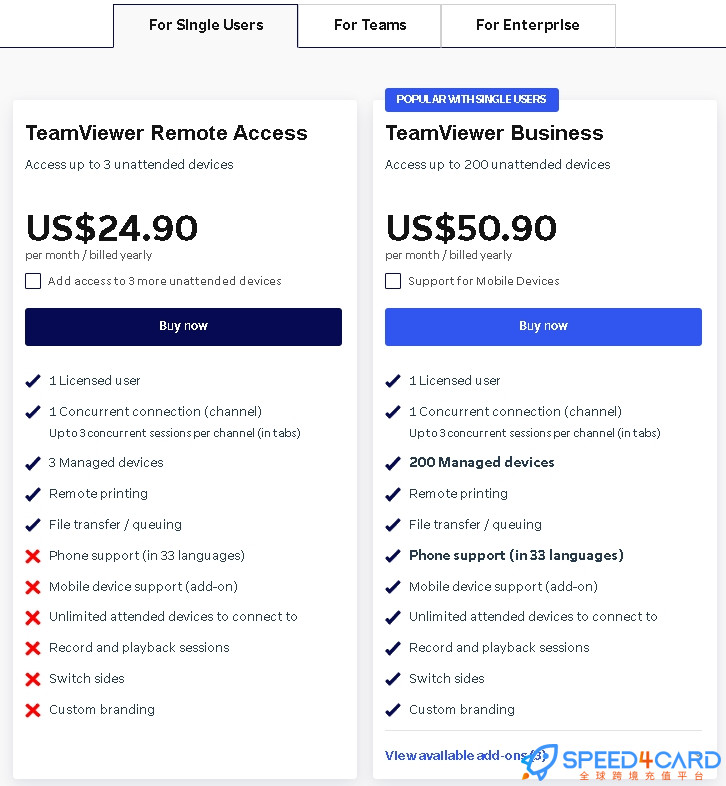Expand View available add-ons link
The height and width of the screenshot is (786, 726).
pos(465,755)
